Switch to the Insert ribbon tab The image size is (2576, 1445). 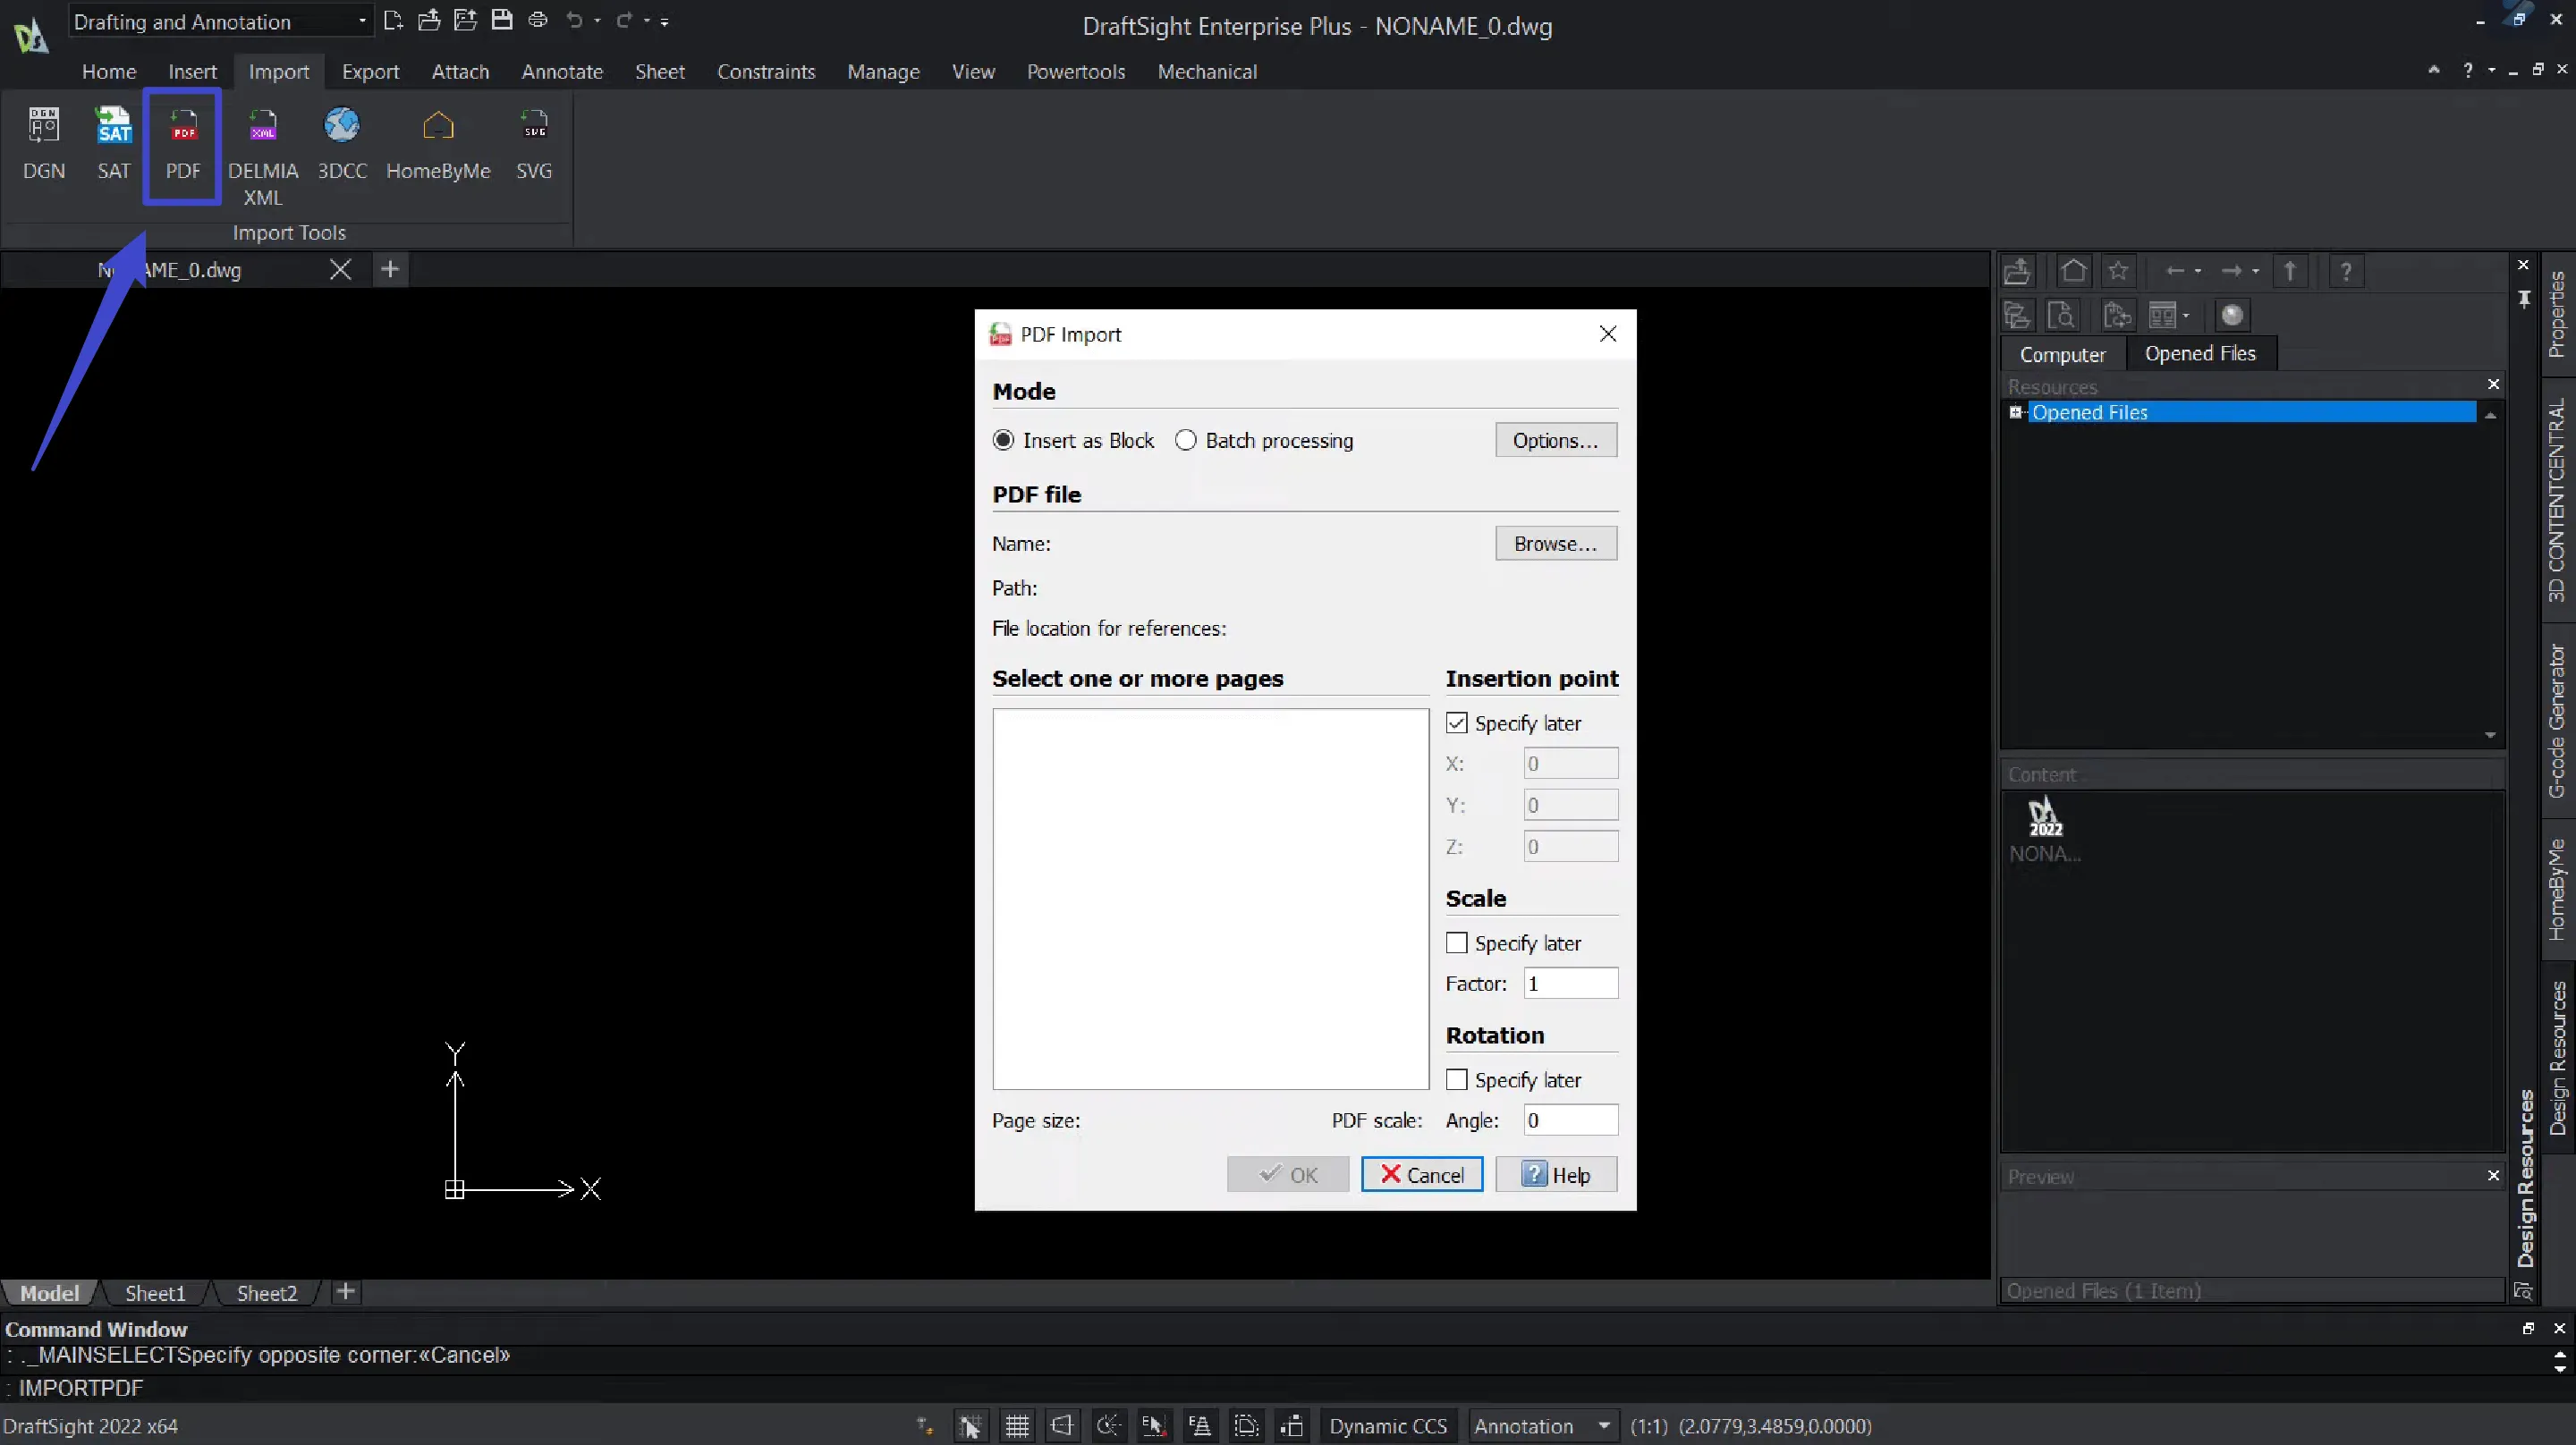(193, 71)
